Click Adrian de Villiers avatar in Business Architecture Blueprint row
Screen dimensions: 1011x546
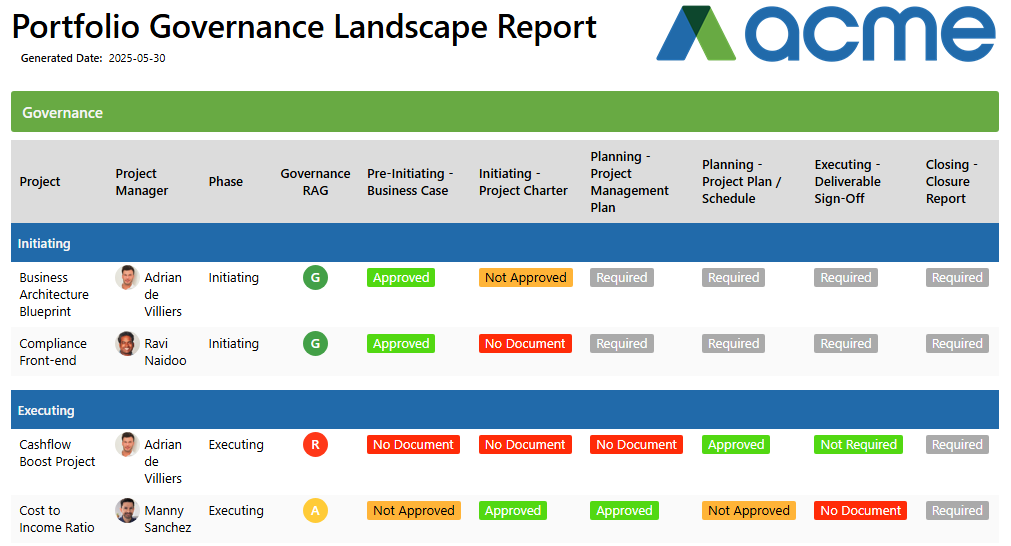(127, 278)
